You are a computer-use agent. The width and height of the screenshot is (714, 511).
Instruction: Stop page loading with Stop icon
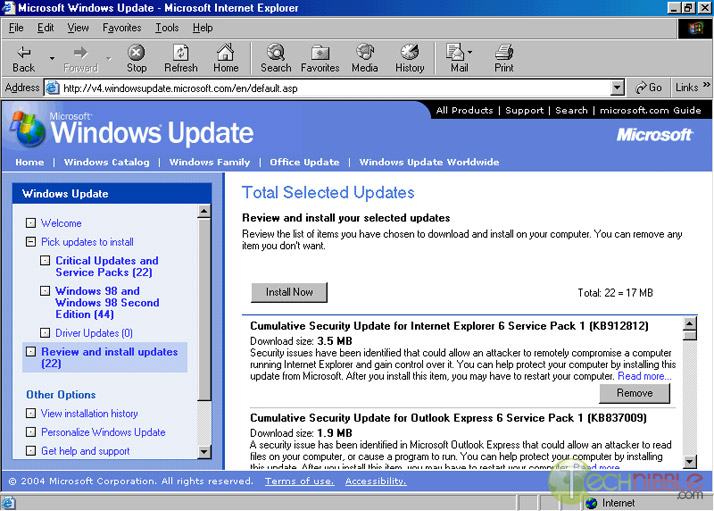tap(136, 58)
